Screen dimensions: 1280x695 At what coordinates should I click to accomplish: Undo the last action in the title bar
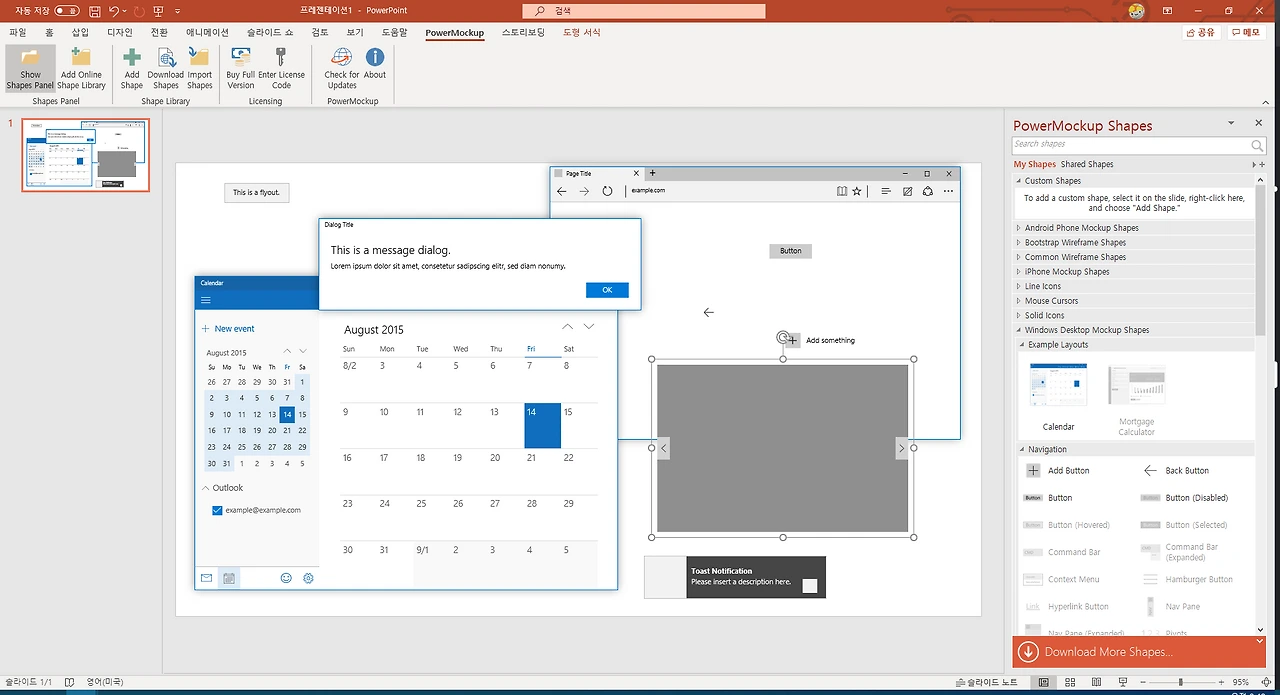click(x=114, y=11)
